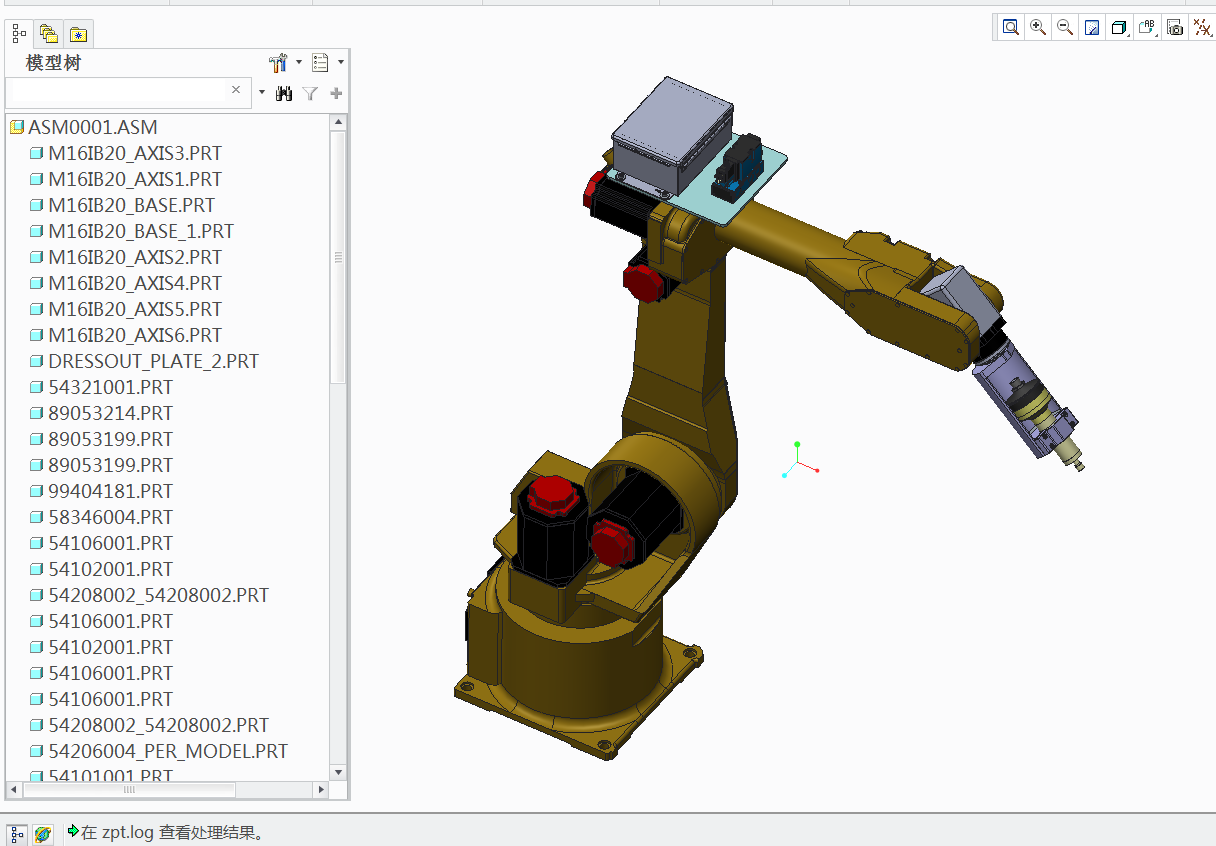Click the coordinate system triad in viewport

pyautogui.click(x=799, y=460)
